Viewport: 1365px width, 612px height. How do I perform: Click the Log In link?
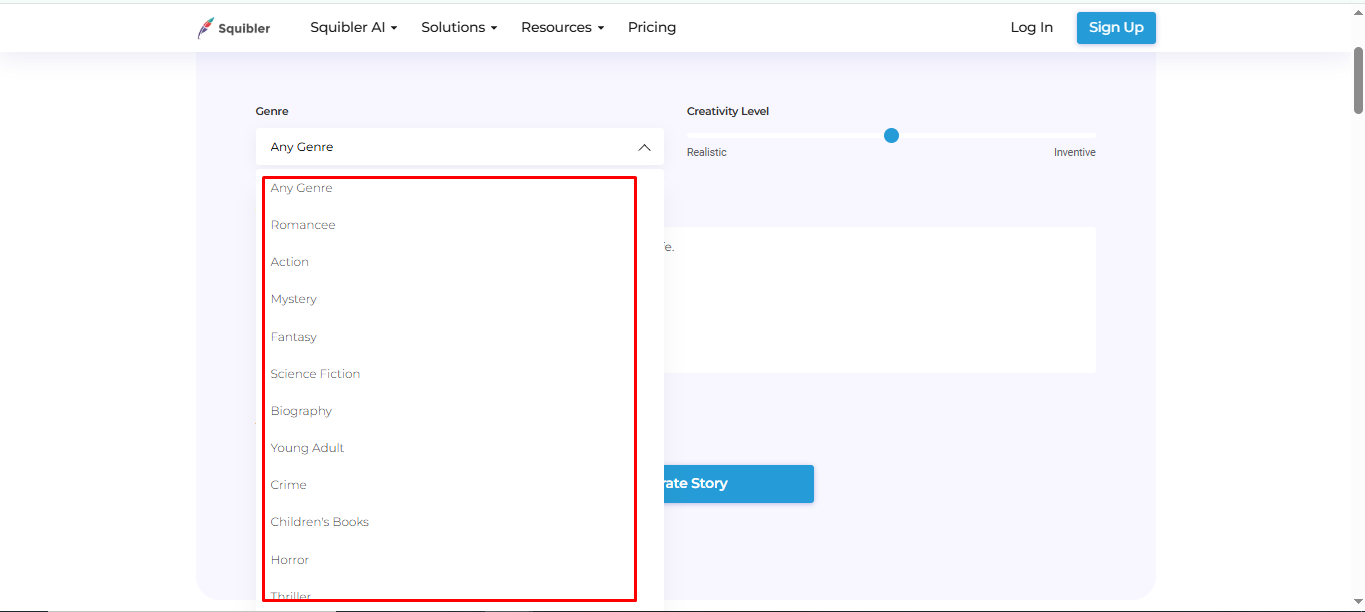coord(1031,27)
